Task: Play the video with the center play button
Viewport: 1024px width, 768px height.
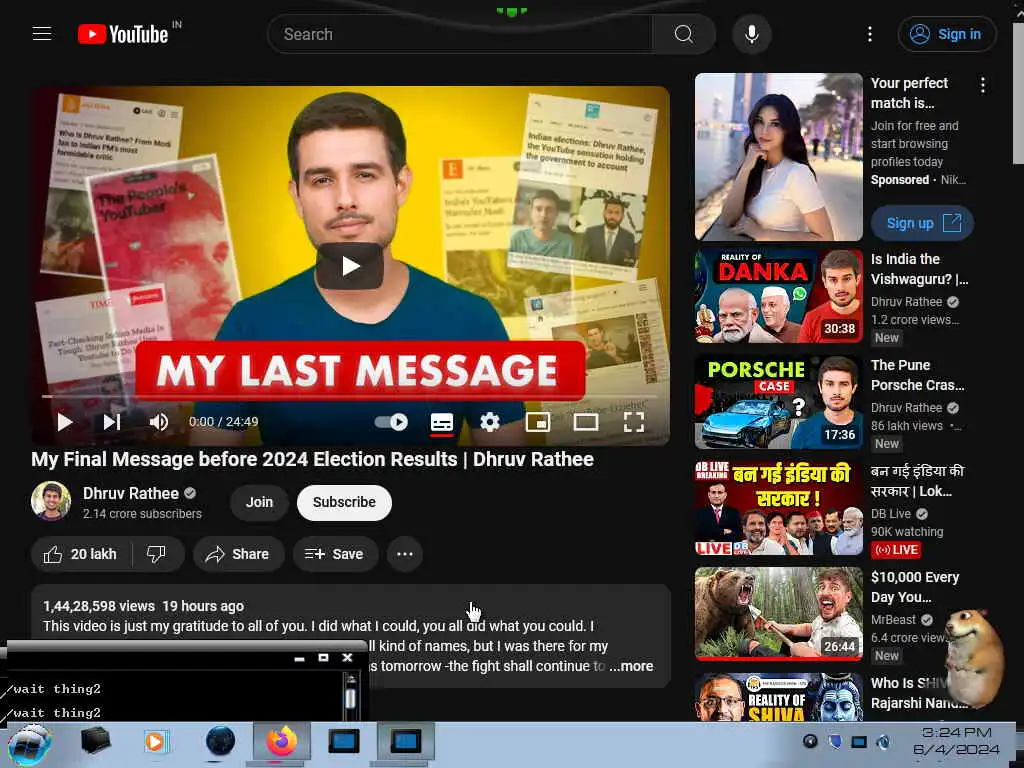Action: (x=350, y=266)
